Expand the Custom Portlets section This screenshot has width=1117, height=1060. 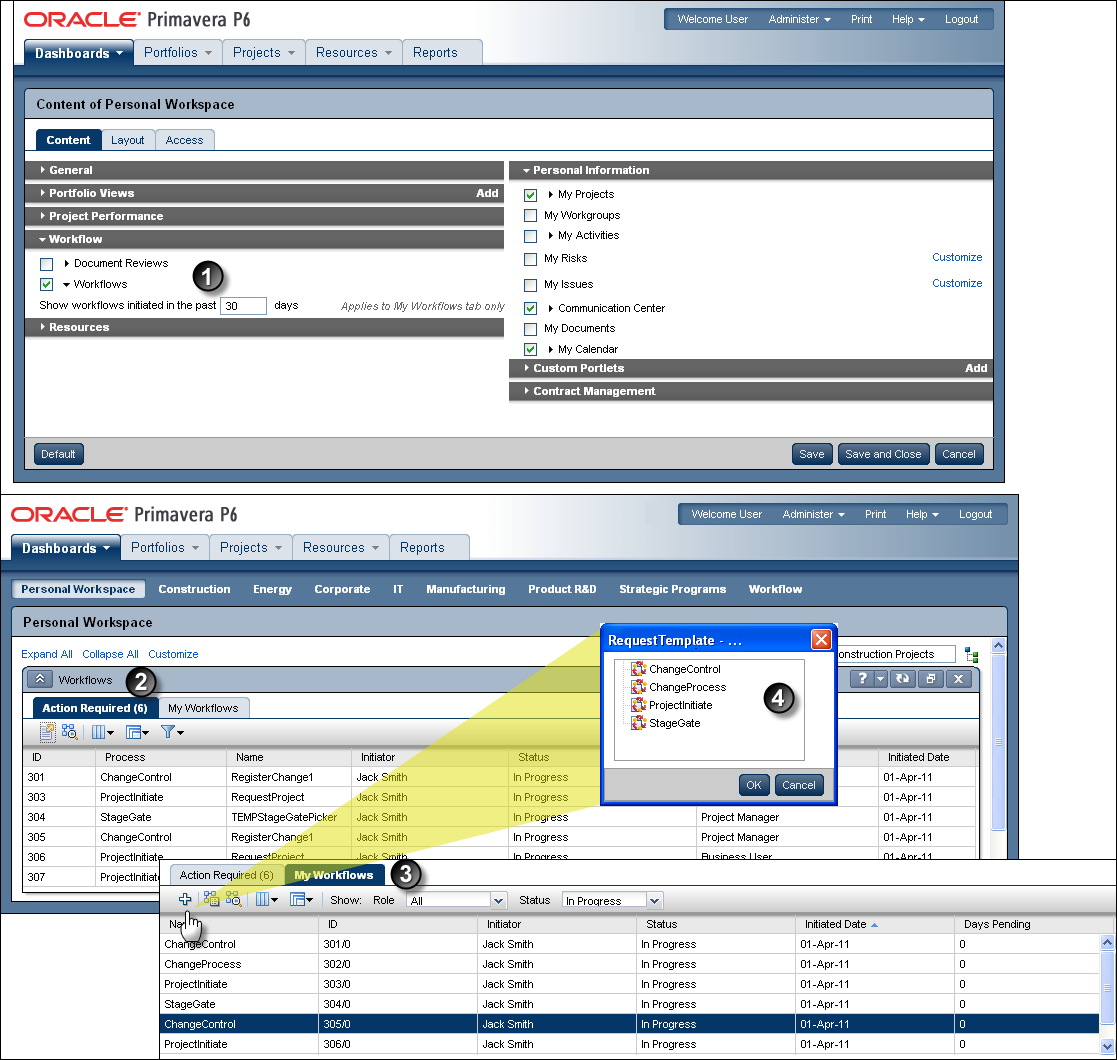pyautogui.click(x=751, y=368)
